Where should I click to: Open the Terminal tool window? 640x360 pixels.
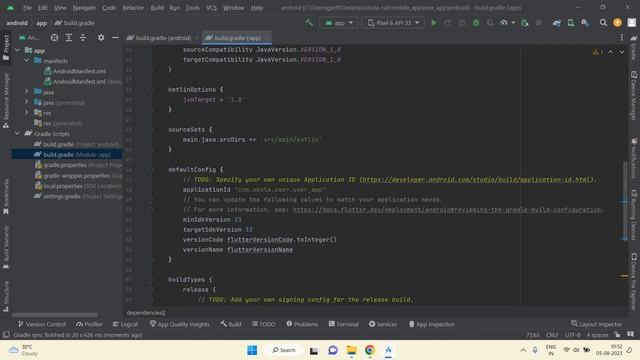(344, 324)
